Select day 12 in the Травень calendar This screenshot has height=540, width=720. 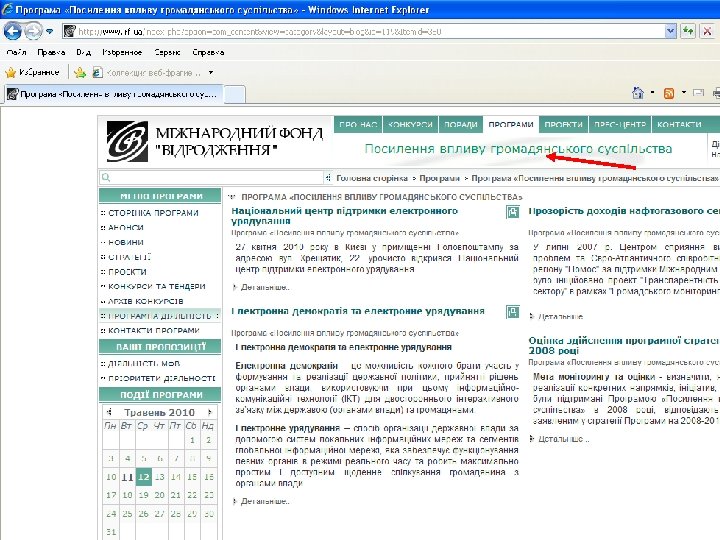pos(144,477)
